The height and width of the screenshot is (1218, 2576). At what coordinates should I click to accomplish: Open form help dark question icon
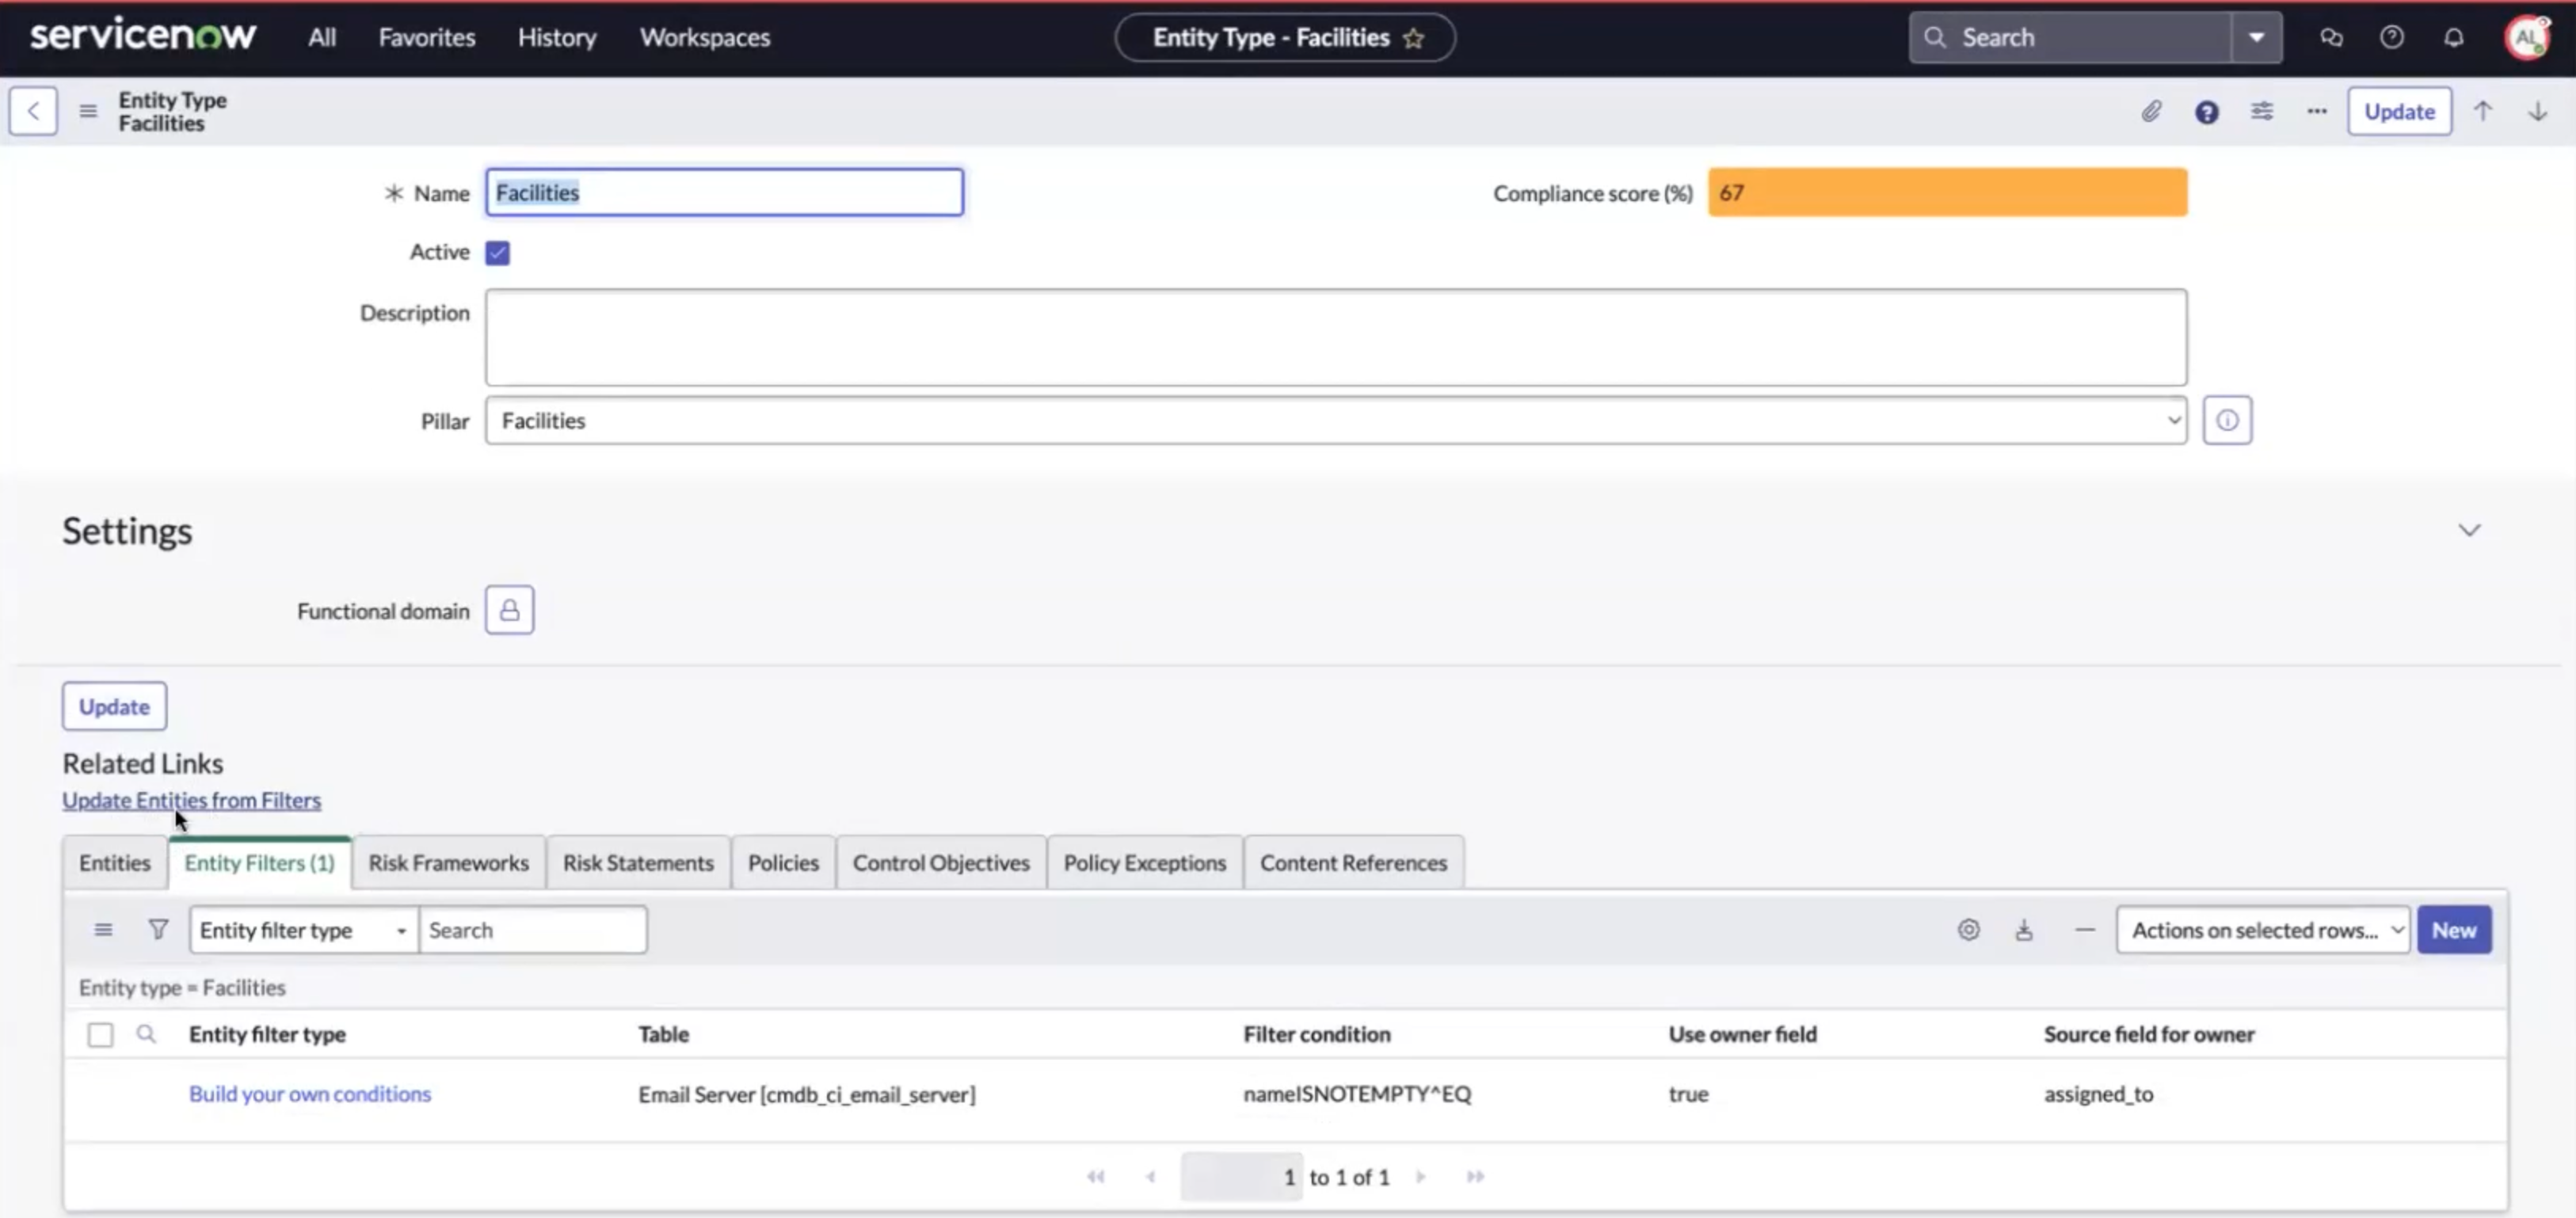pyautogui.click(x=2207, y=112)
